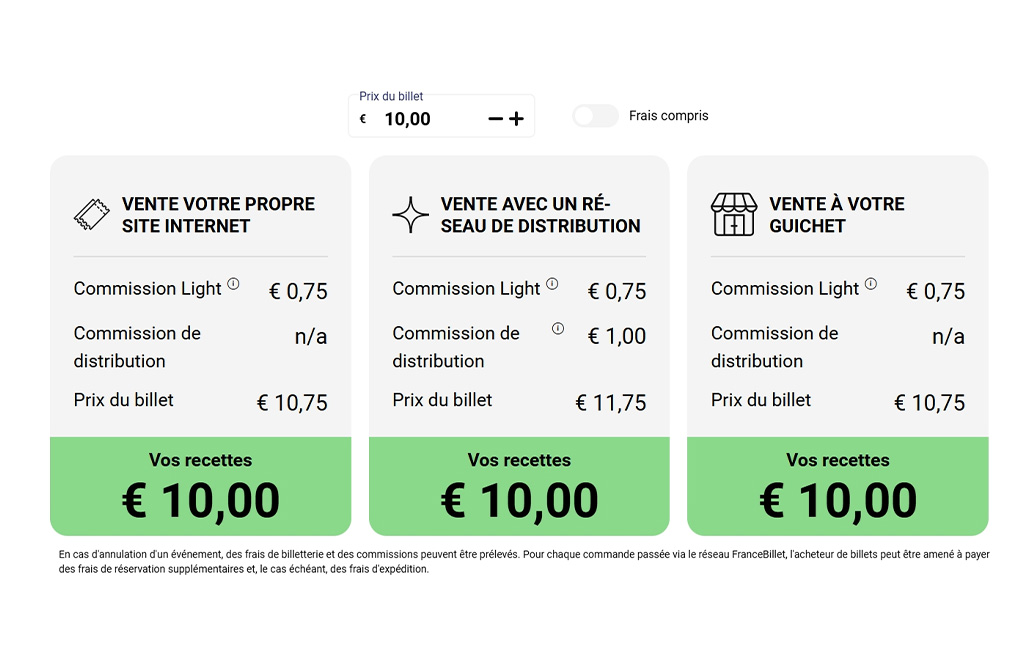Click the star icon for distribution network
Screen dimensions: 1031x665
[410, 215]
